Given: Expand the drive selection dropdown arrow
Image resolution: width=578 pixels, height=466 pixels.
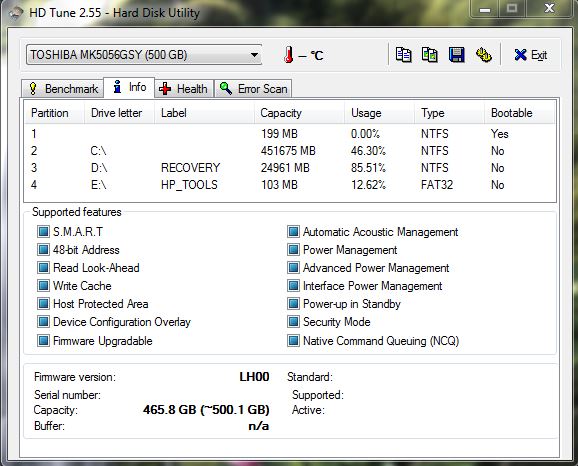Looking at the screenshot, I should pos(254,55).
